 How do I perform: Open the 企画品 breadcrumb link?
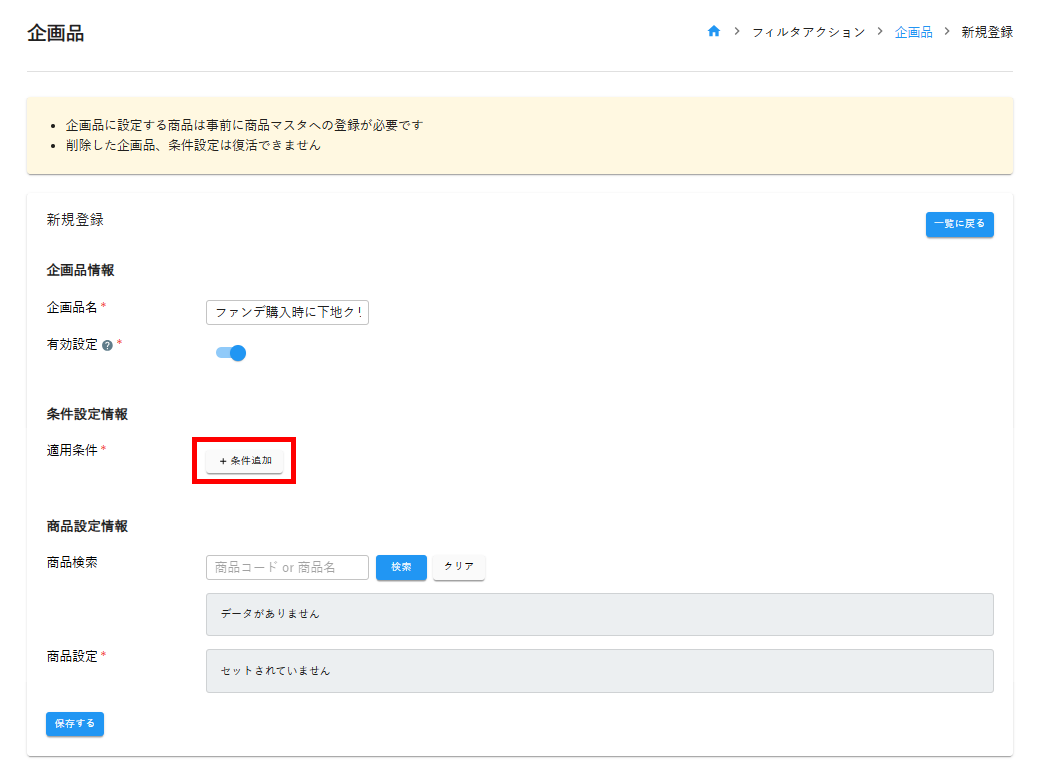pyautogui.click(x=913, y=32)
